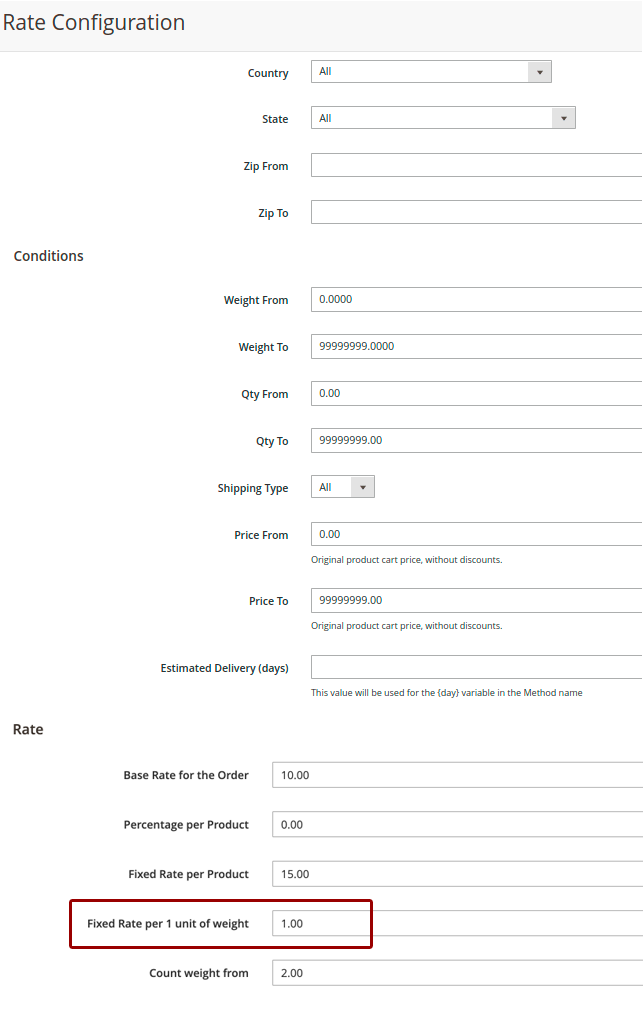Click the State dropdown arrow button
The height and width of the screenshot is (1009, 643).
(x=564, y=118)
